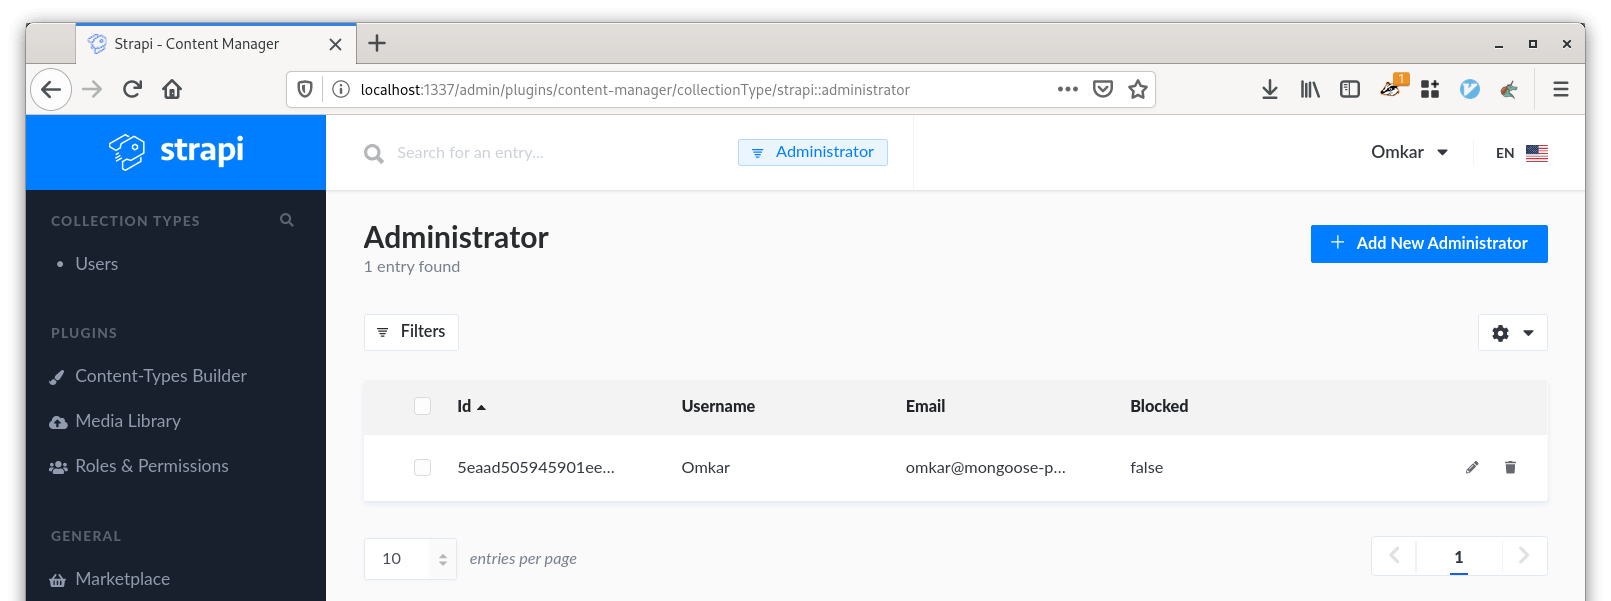1611x601 pixels.
Task: Click the browser address bar URL
Action: point(635,90)
